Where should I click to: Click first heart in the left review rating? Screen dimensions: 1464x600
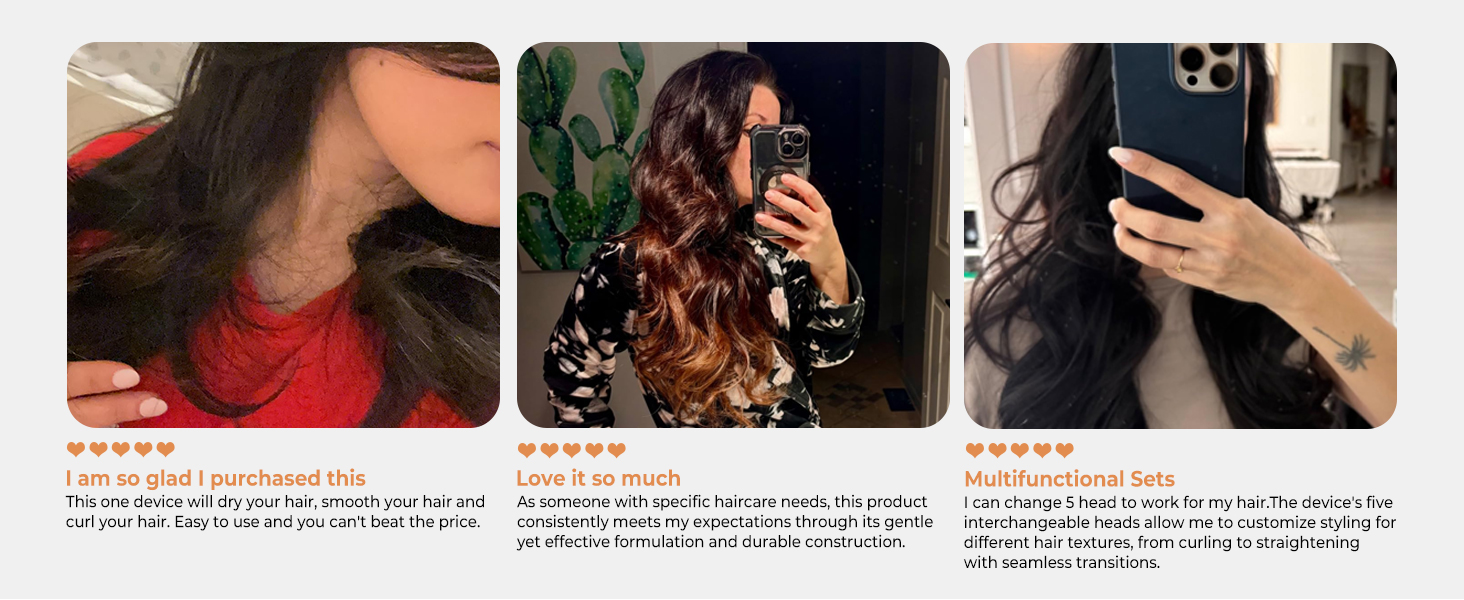pyautogui.click(x=76, y=450)
